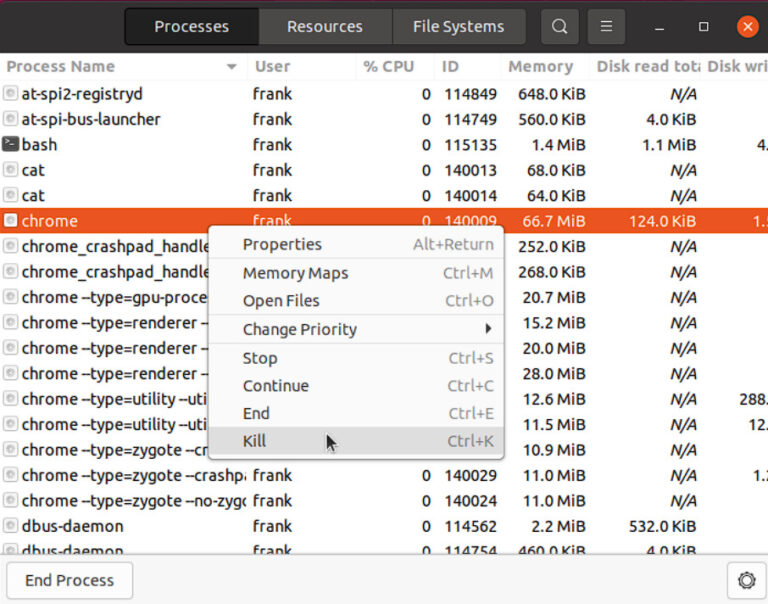Open Memory Maps from the context menu
The height and width of the screenshot is (604, 768).
(x=295, y=273)
